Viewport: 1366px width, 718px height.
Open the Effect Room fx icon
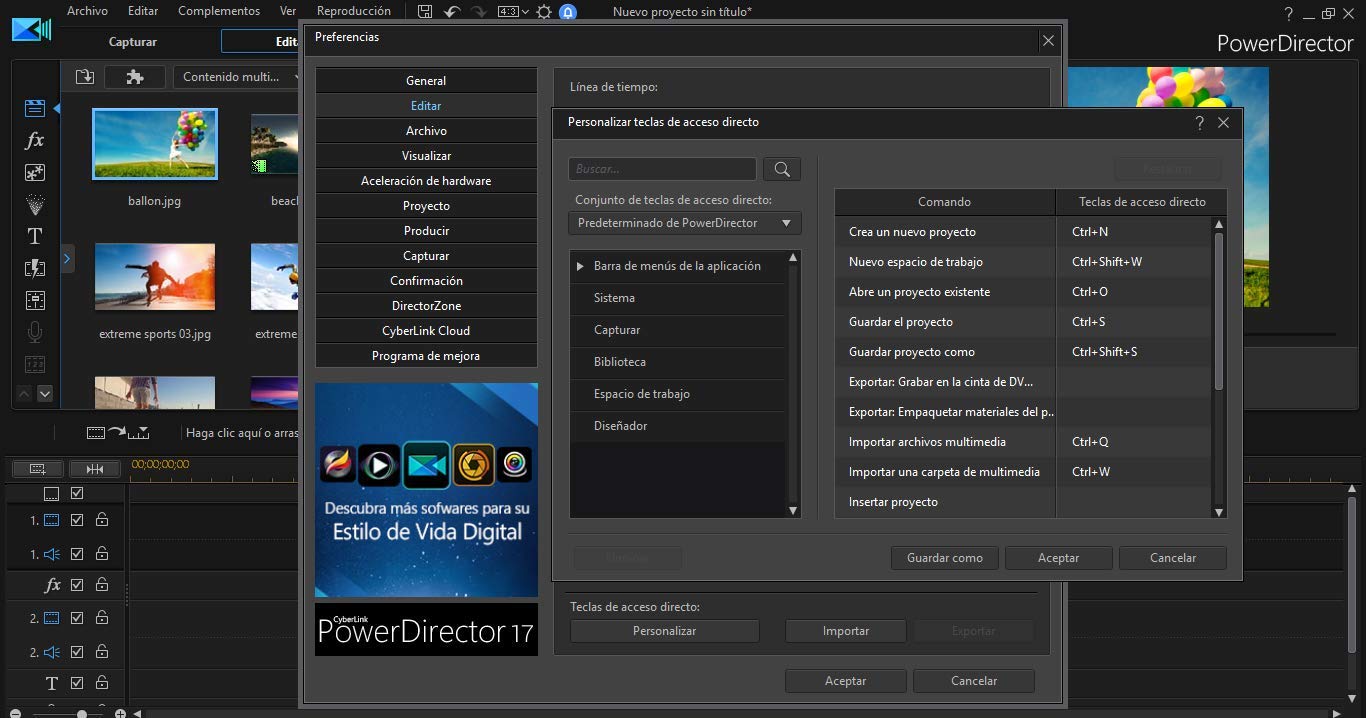click(x=35, y=140)
